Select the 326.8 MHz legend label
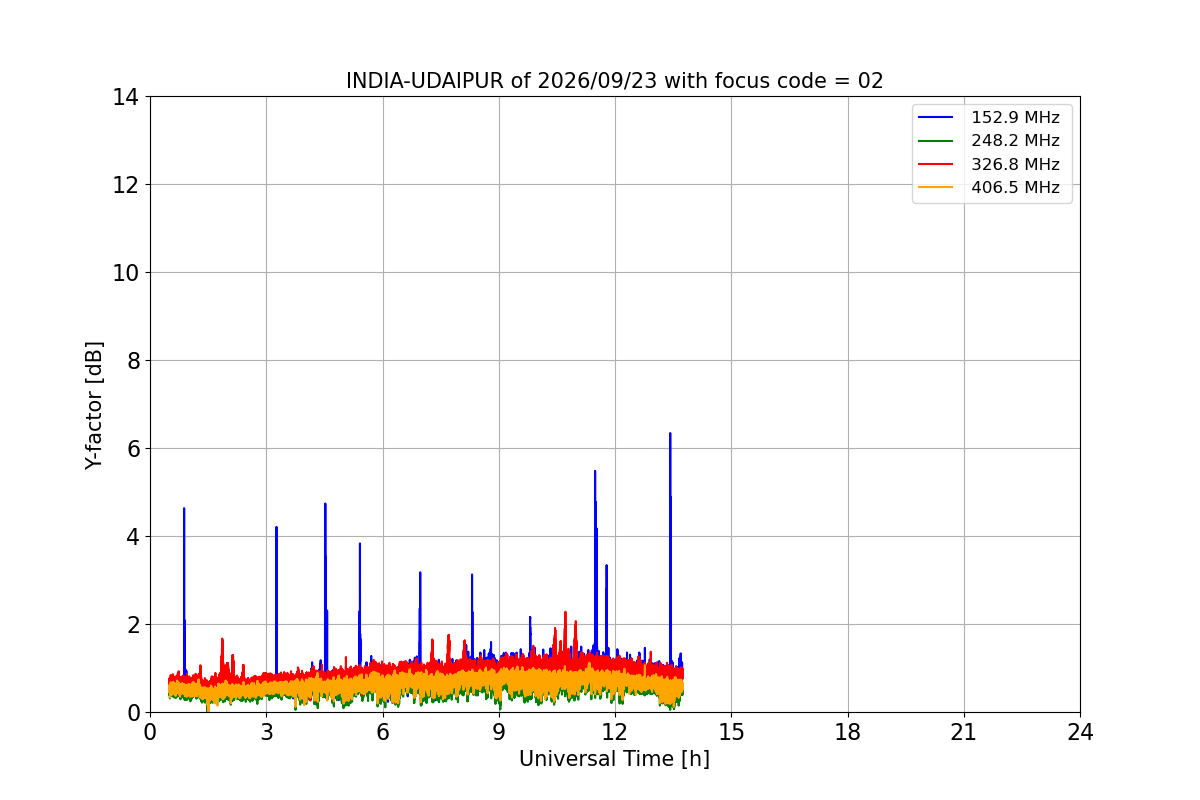 pos(1015,165)
